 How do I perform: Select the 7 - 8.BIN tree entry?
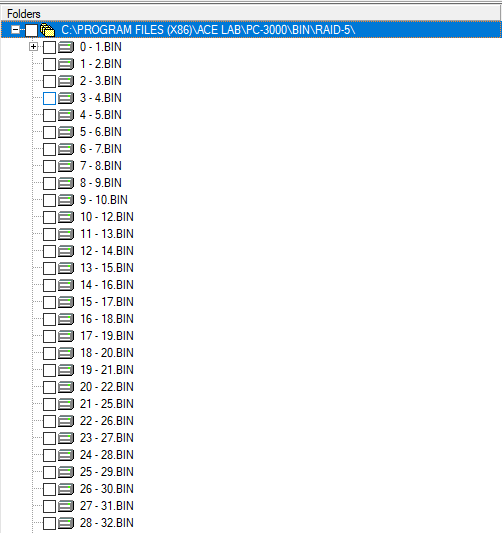tap(101, 166)
